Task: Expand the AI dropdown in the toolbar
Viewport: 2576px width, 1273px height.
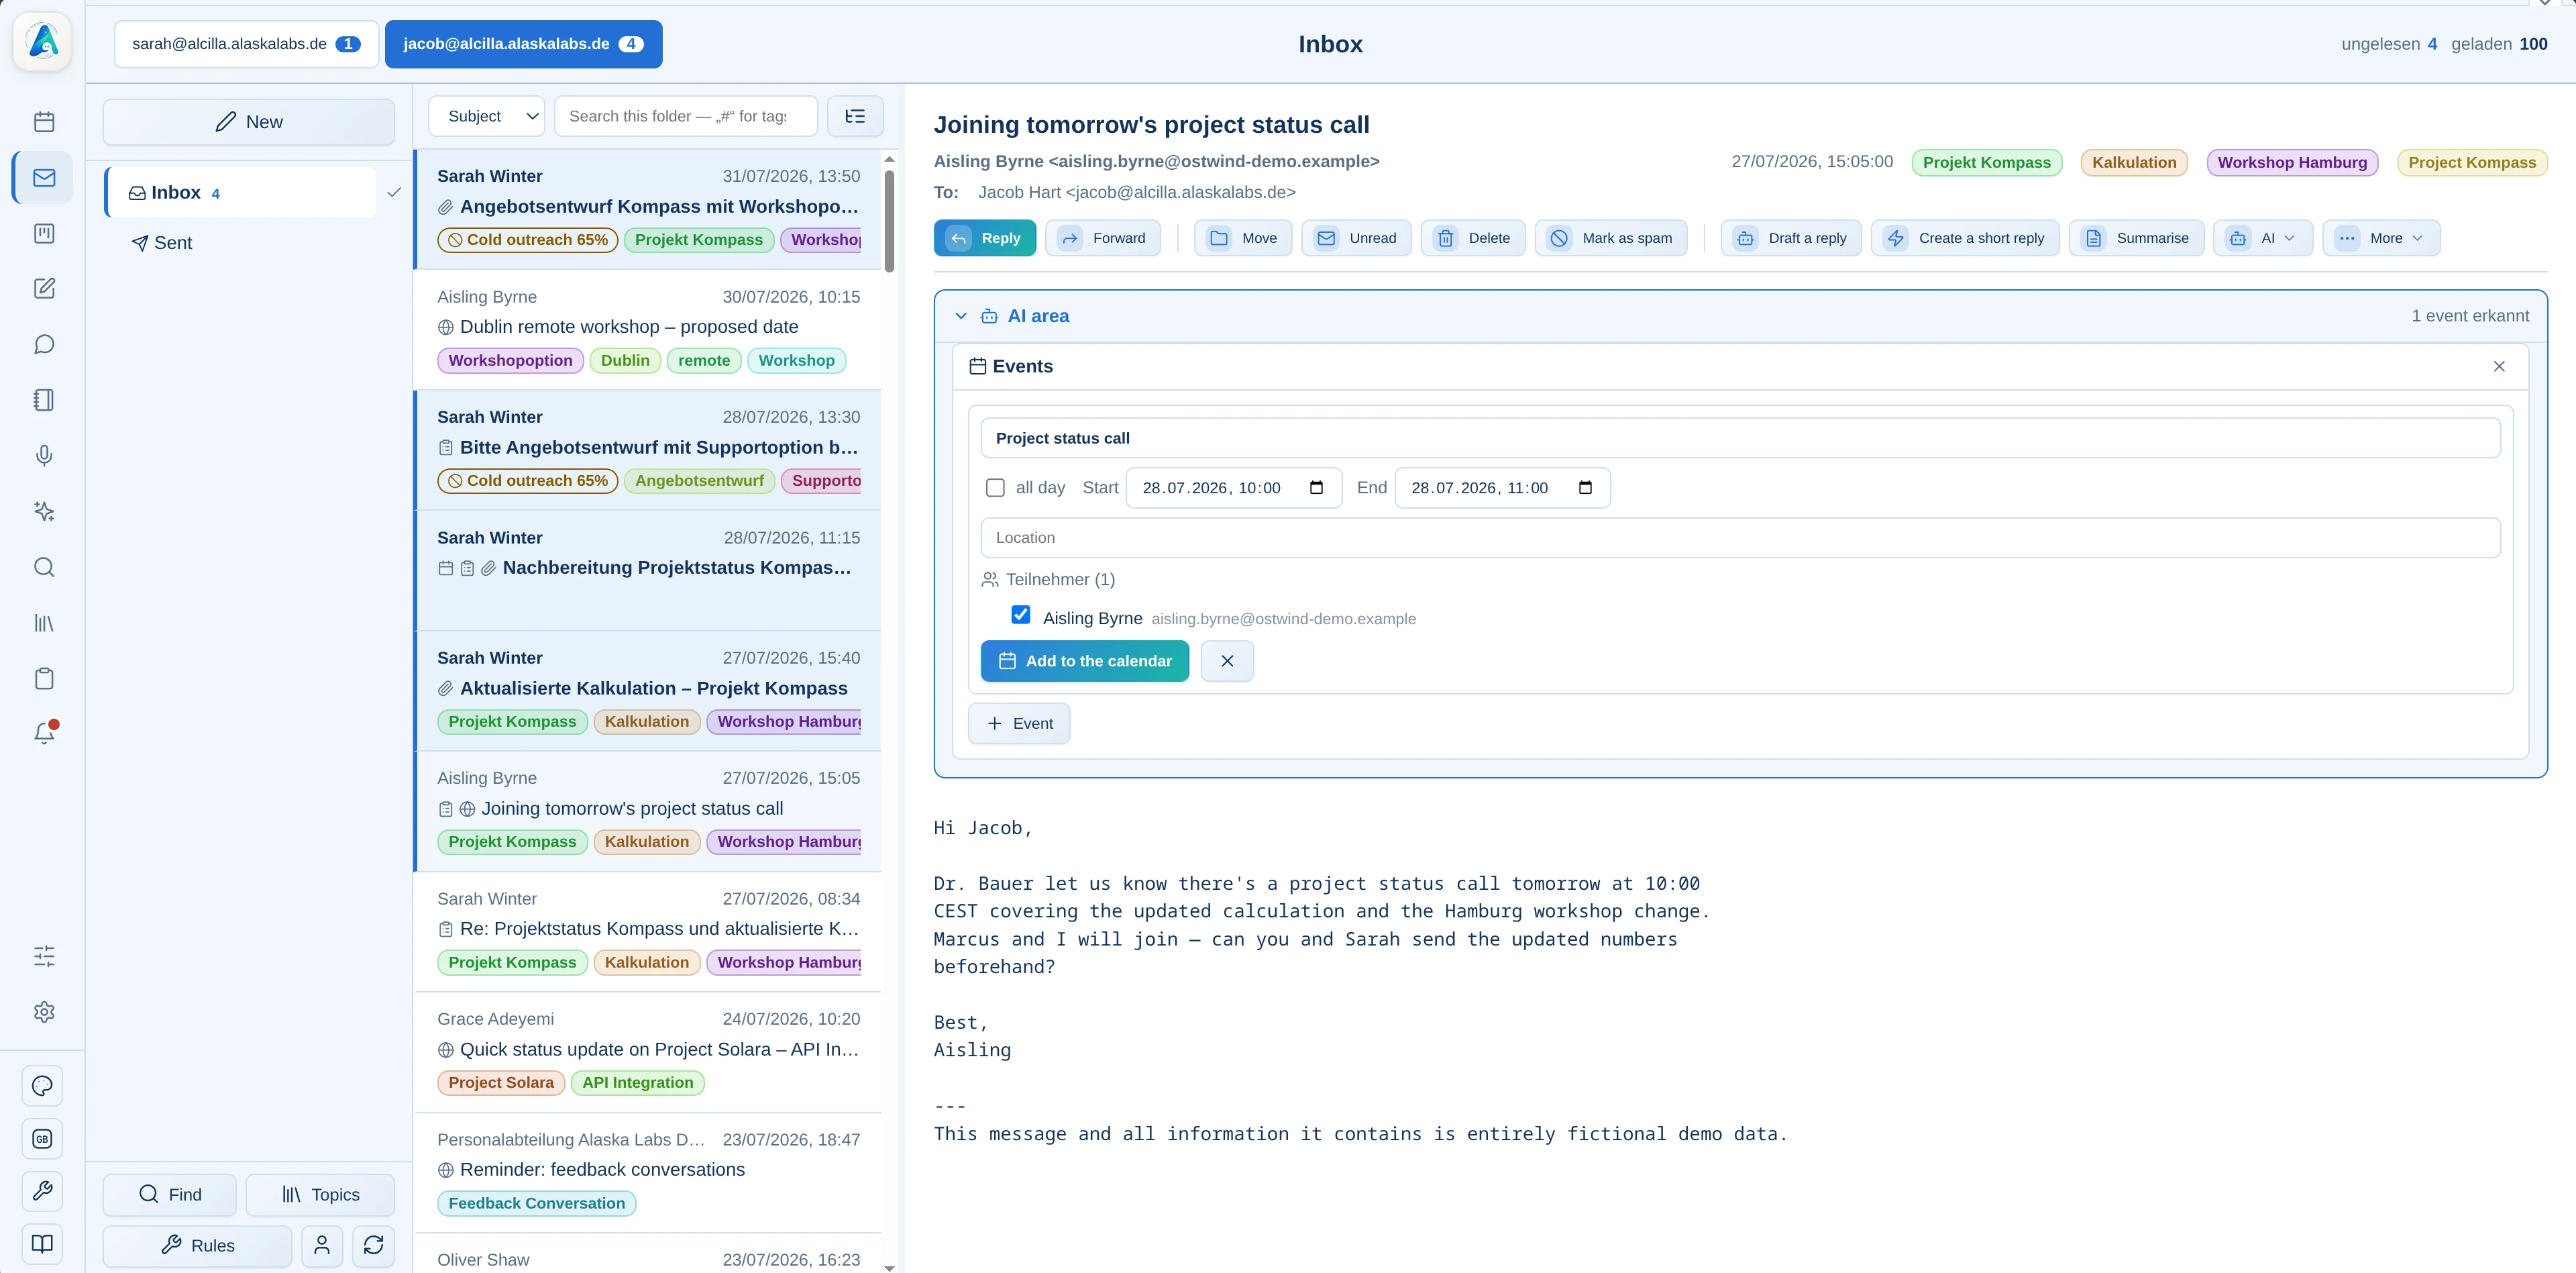Action: tap(2263, 238)
